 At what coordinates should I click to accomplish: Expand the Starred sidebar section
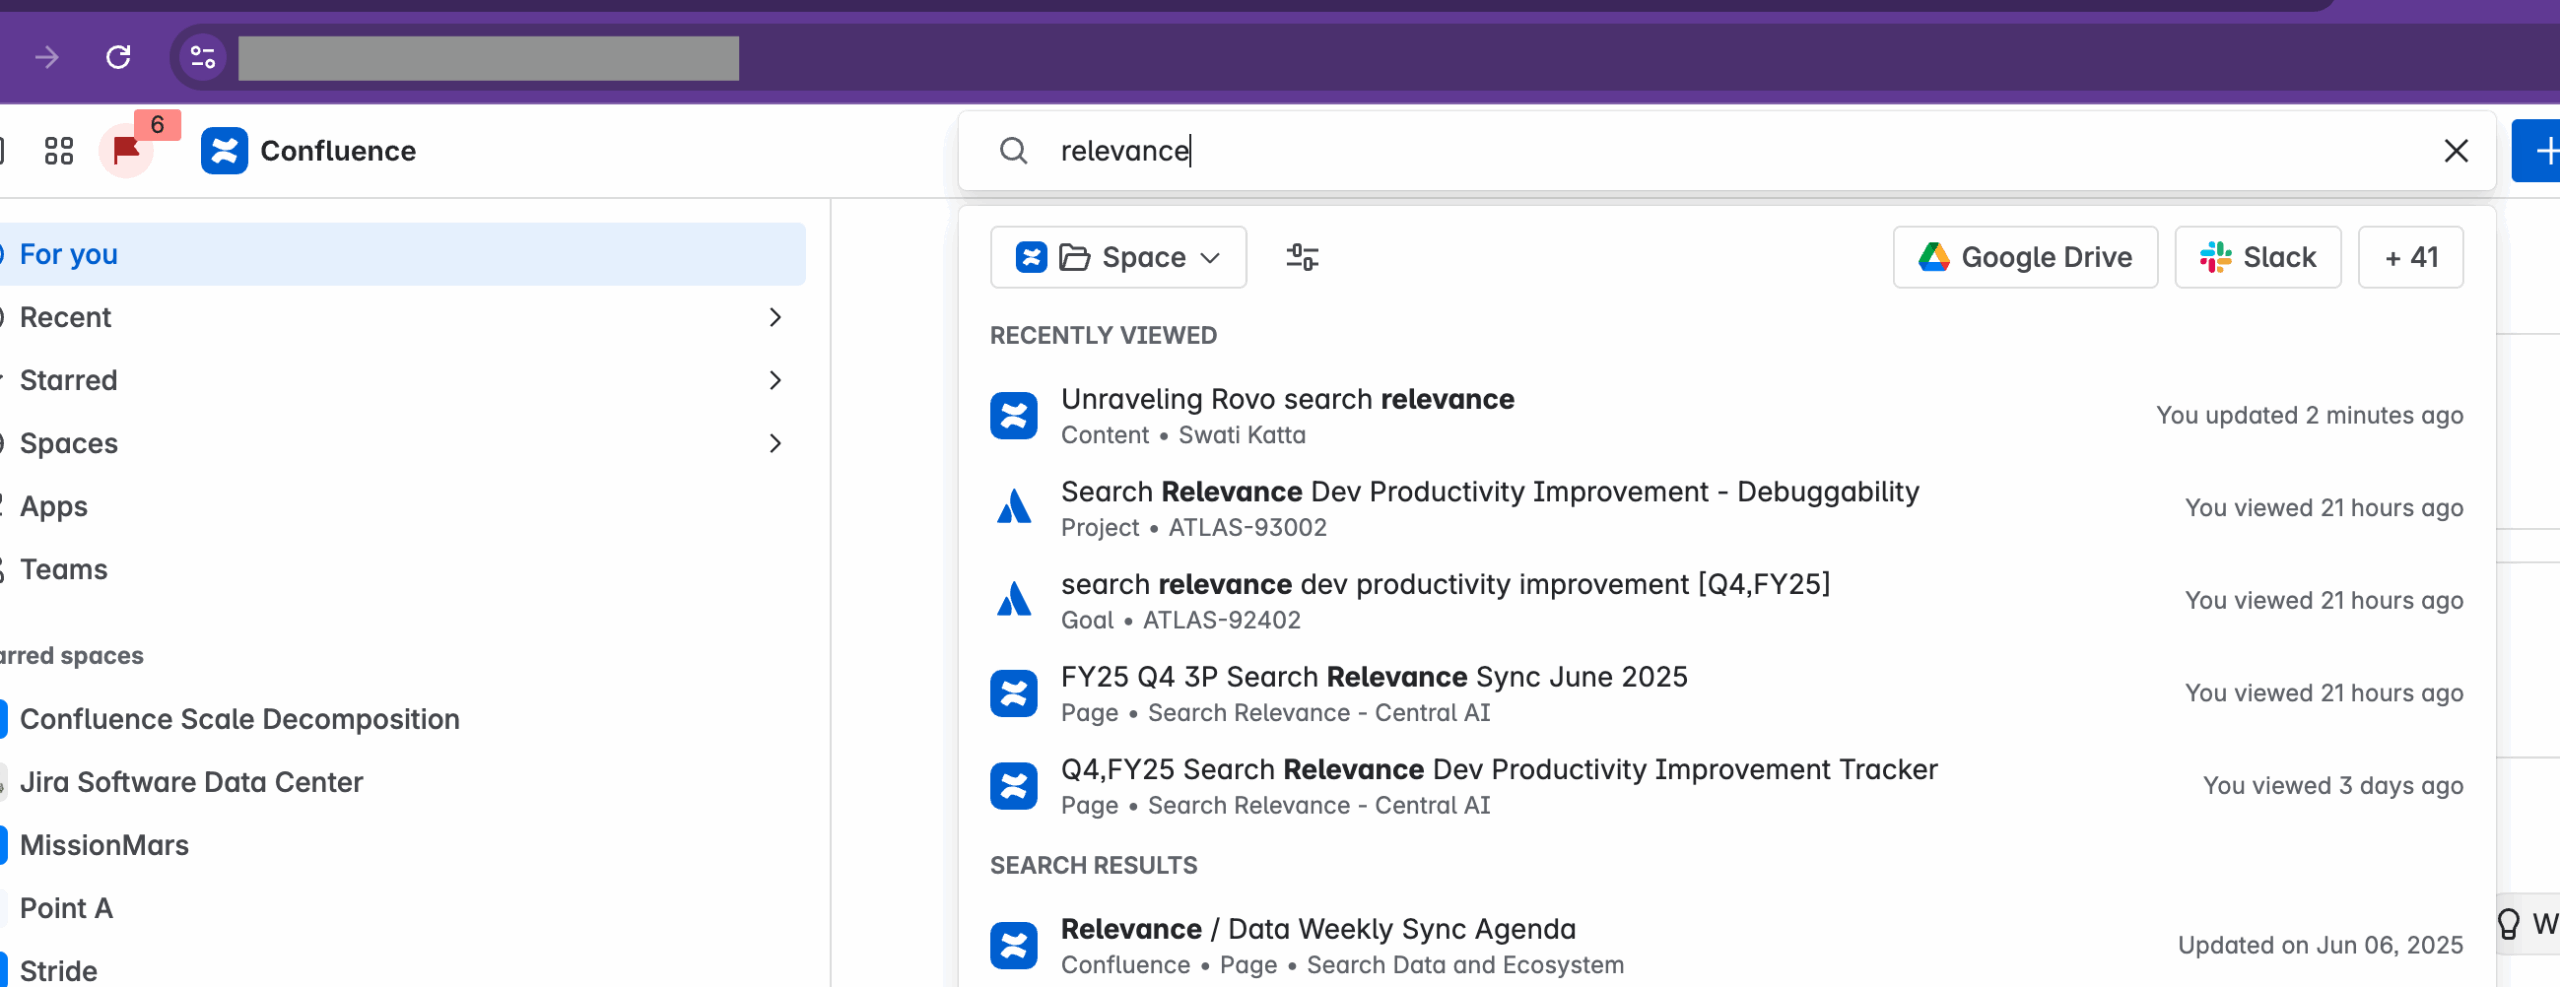click(774, 381)
